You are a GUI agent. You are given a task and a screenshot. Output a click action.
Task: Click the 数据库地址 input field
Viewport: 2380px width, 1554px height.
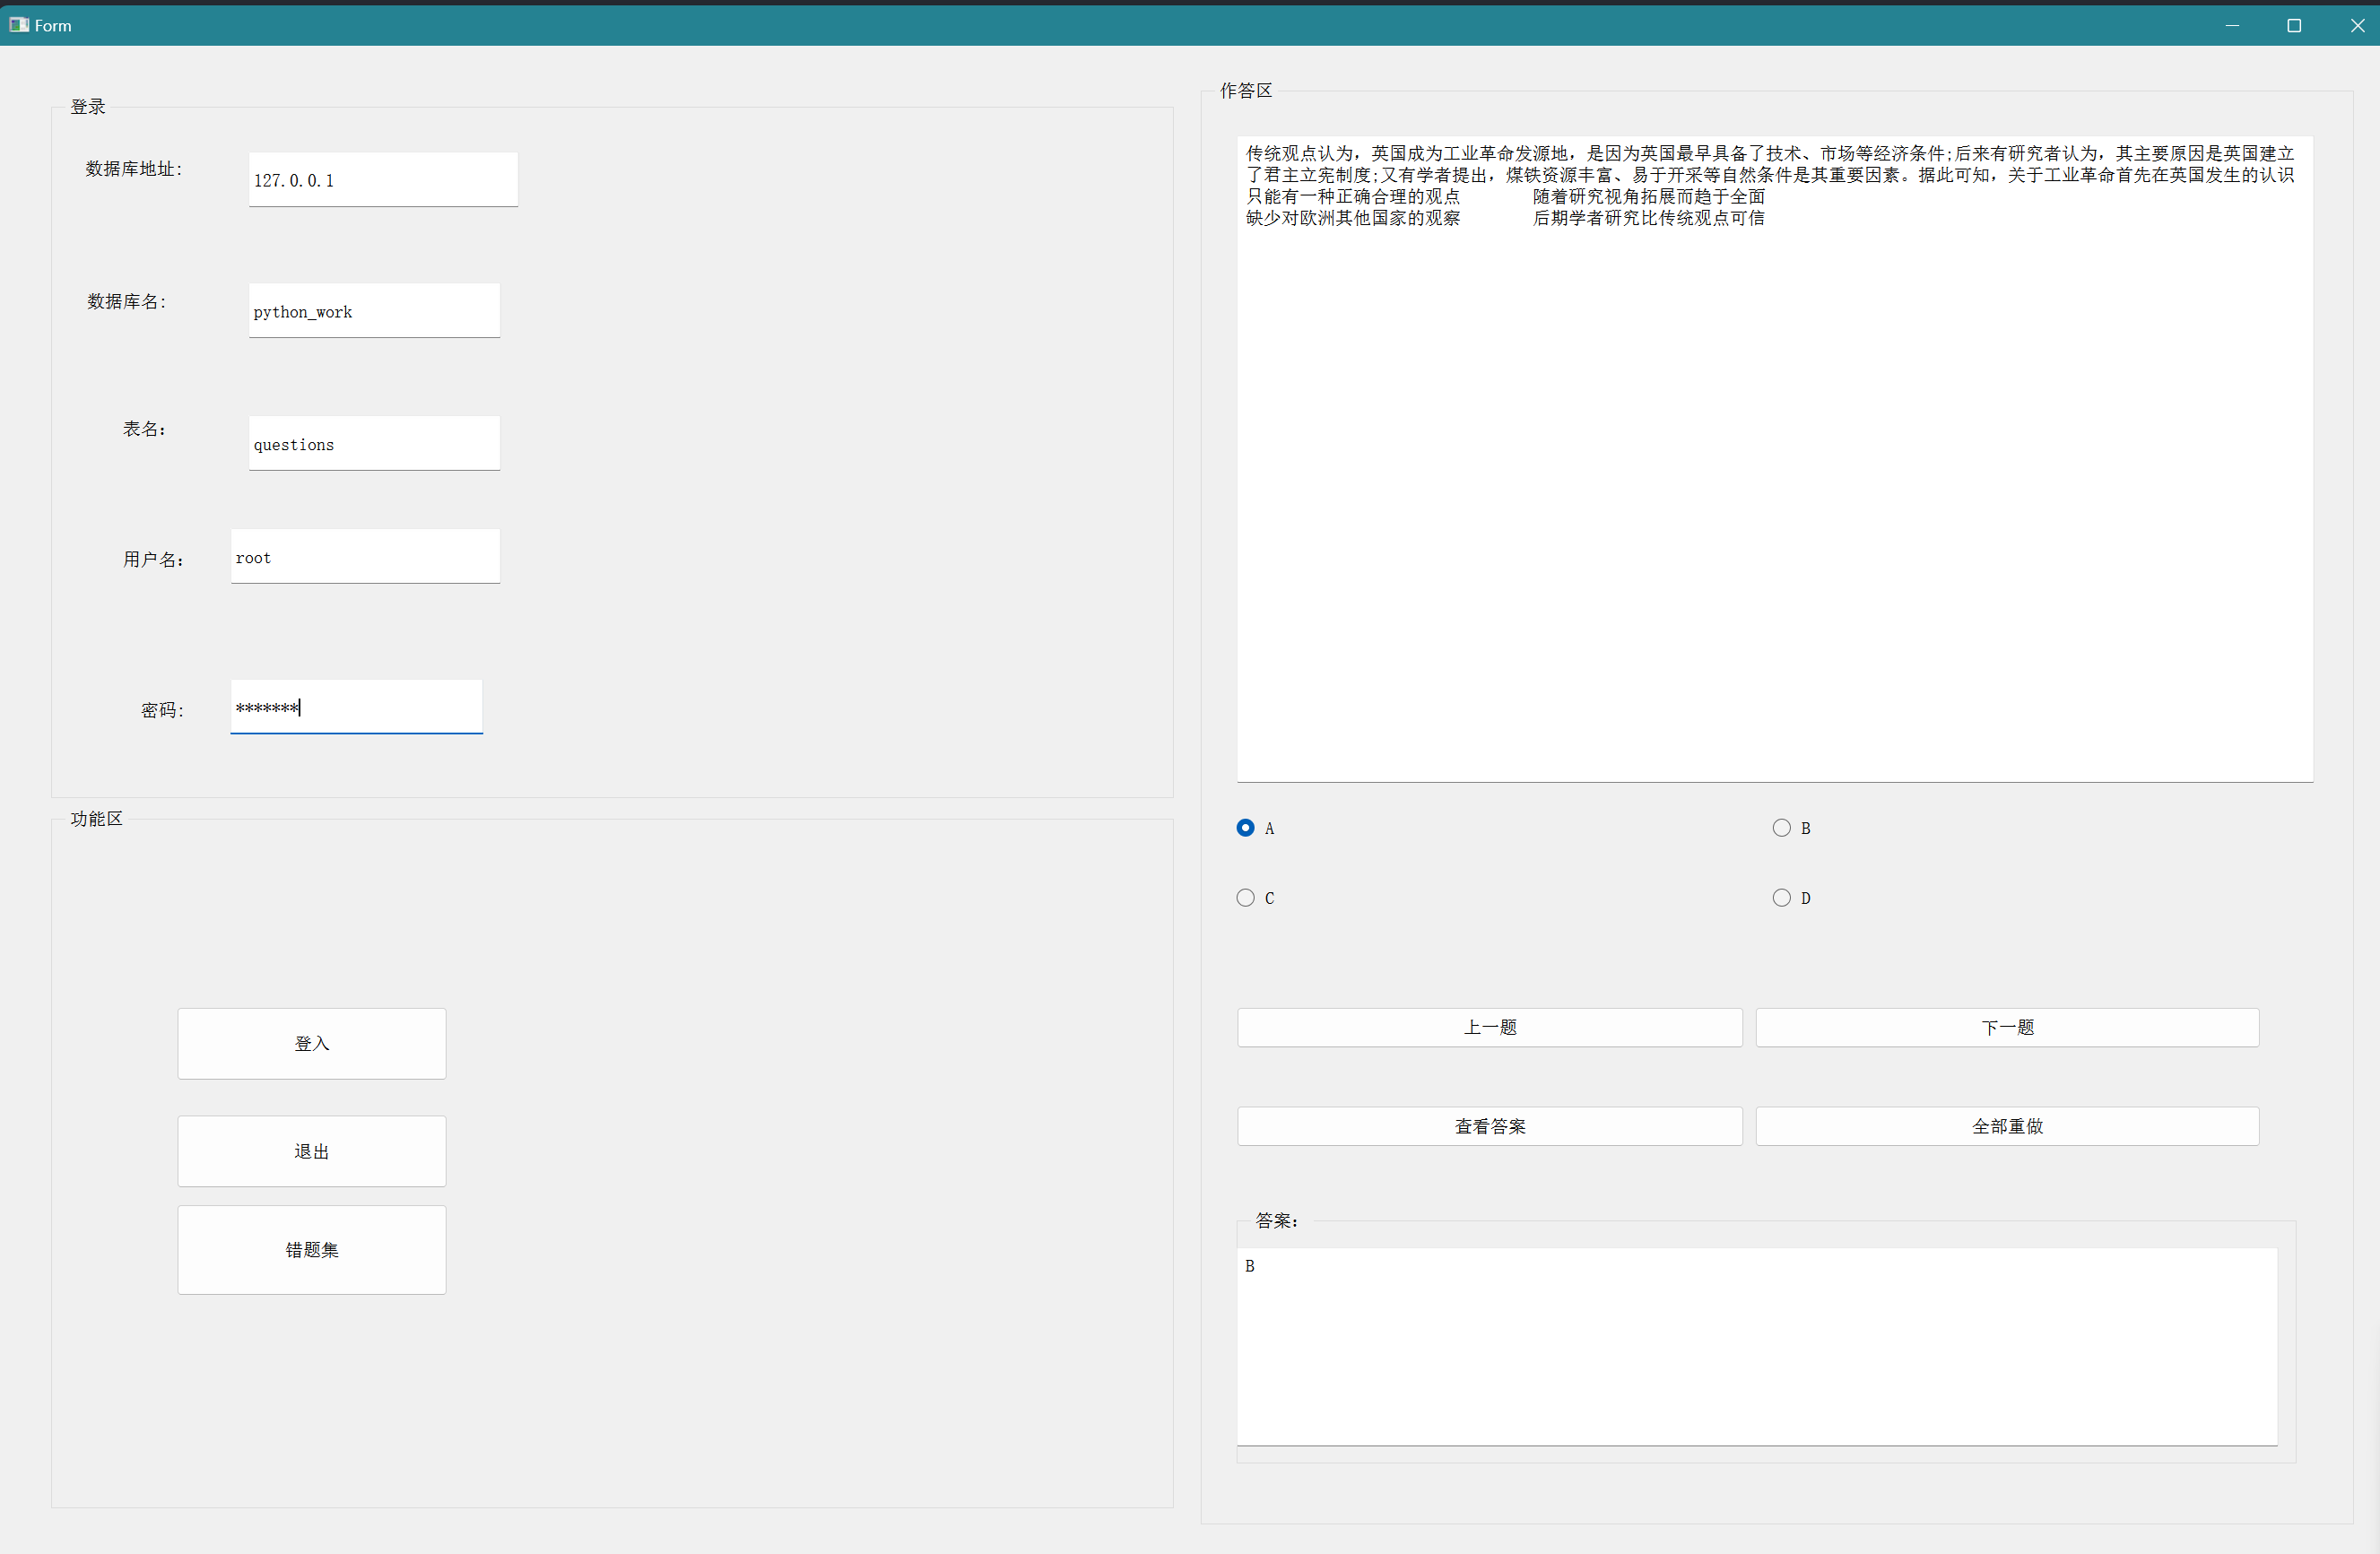383,180
